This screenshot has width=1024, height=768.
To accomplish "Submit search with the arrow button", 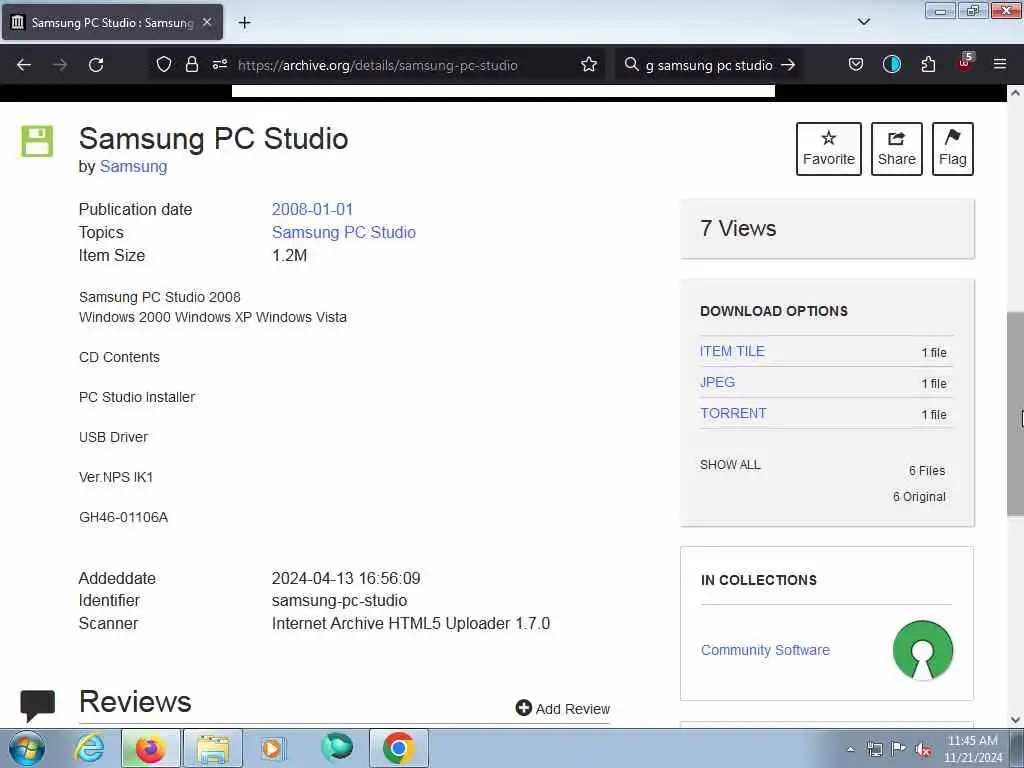I will [x=788, y=65].
